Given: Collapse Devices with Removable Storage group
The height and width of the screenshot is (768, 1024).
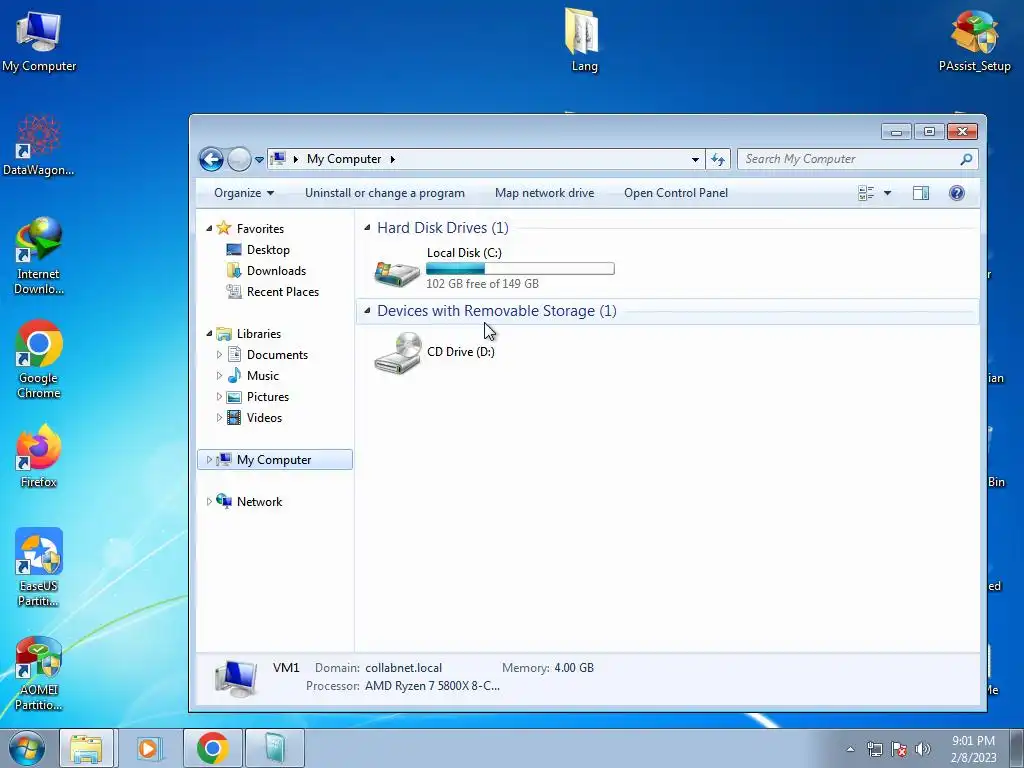Looking at the screenshot, I should tap(367, 310).
